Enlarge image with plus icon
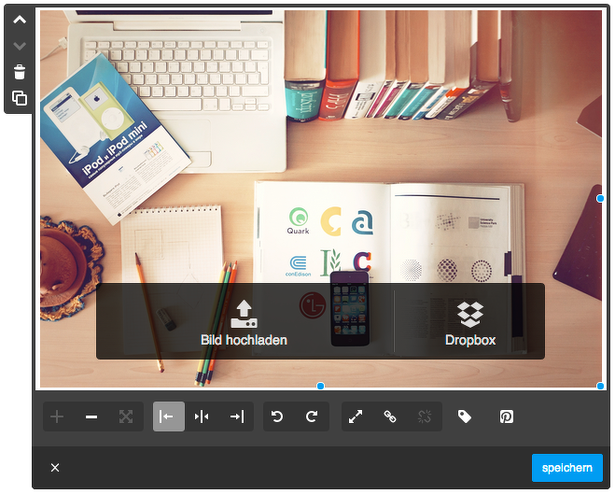This screenshot has height=494, width=615. point(57,417)
